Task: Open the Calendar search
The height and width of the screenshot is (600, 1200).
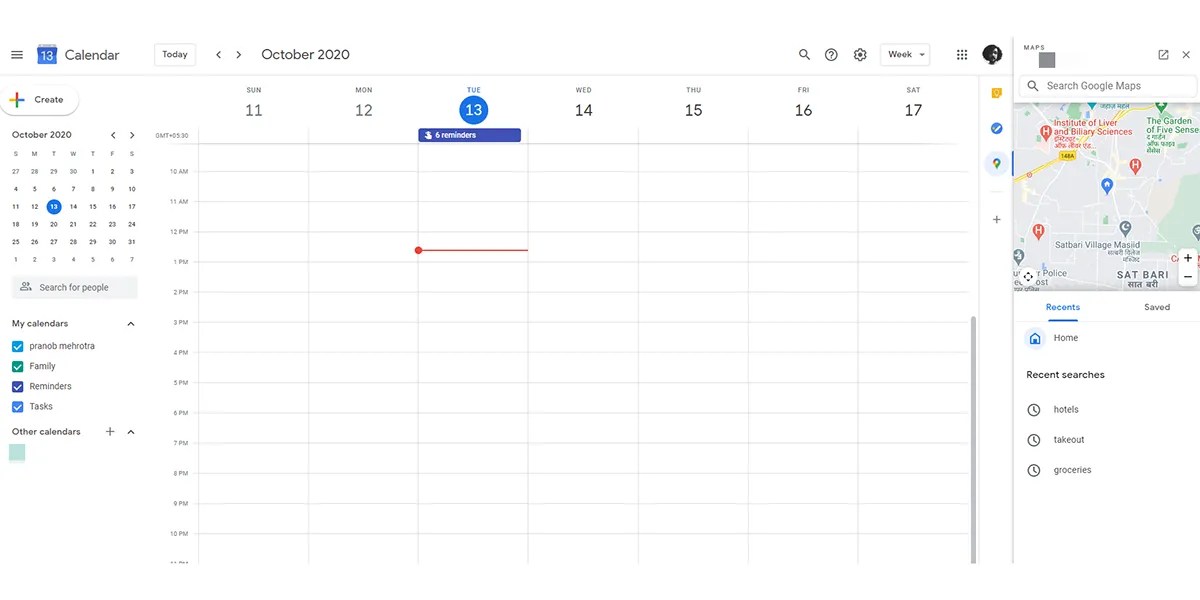Action: pyautogui.click(x=804, y=54)
